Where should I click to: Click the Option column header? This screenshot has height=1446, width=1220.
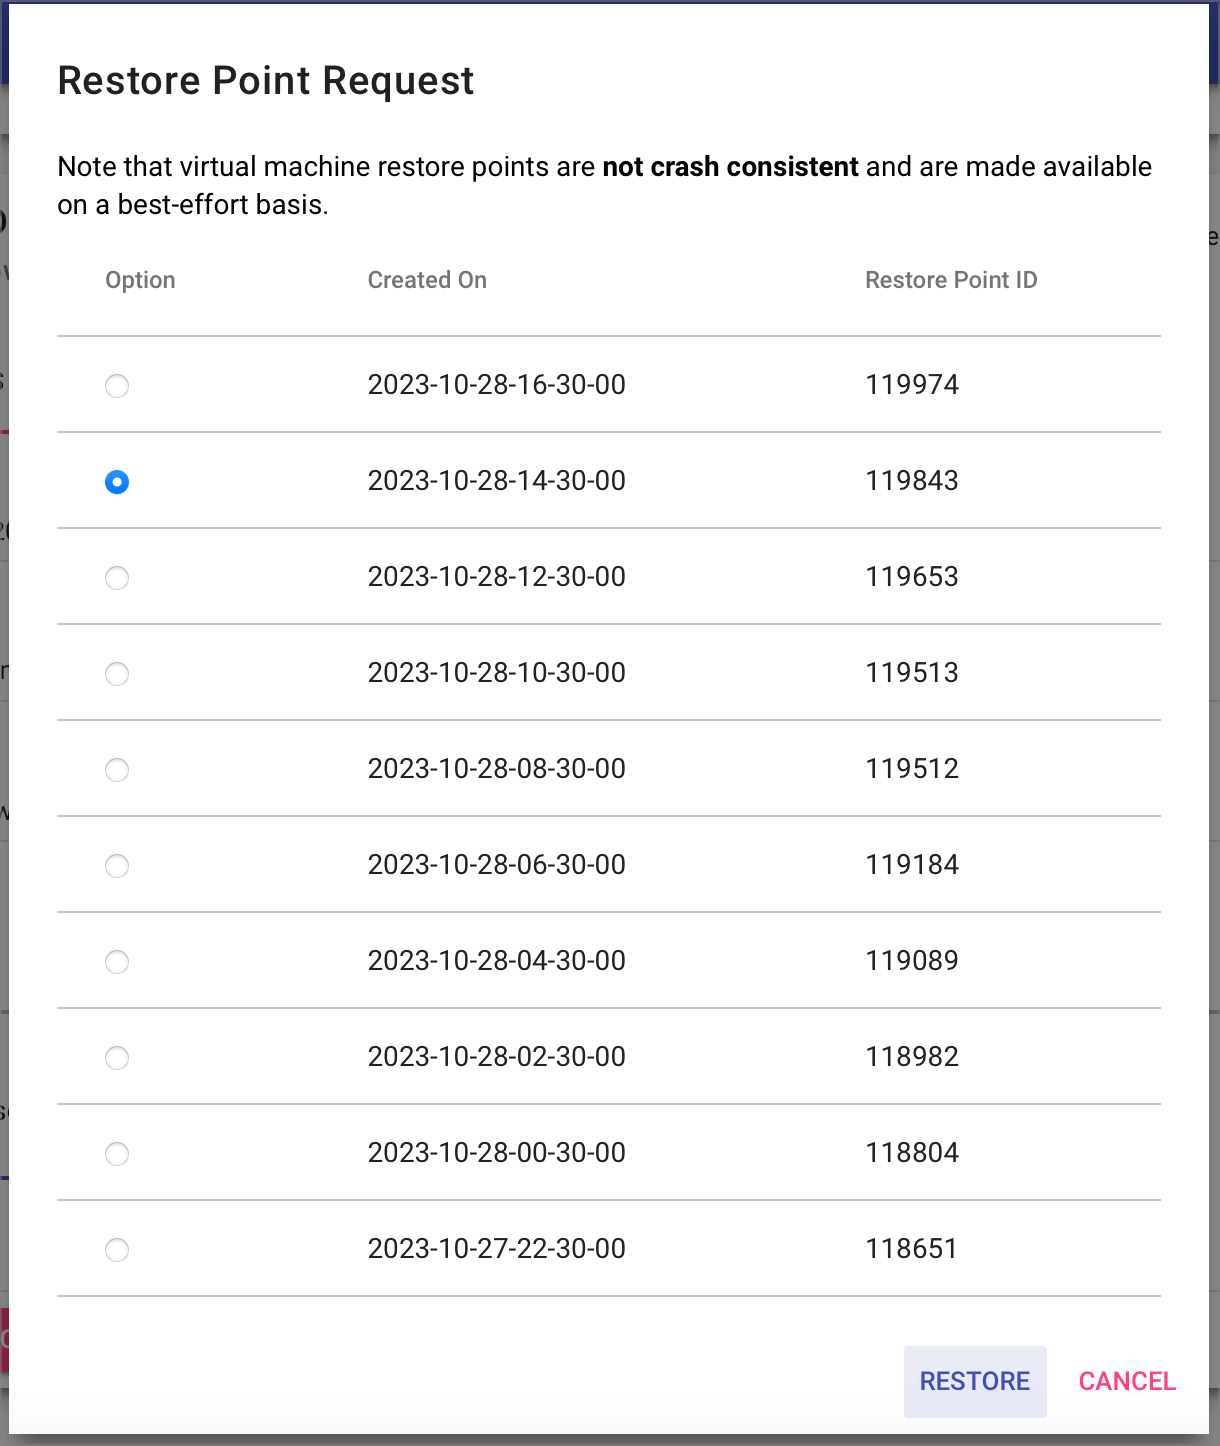pos(140,280)
